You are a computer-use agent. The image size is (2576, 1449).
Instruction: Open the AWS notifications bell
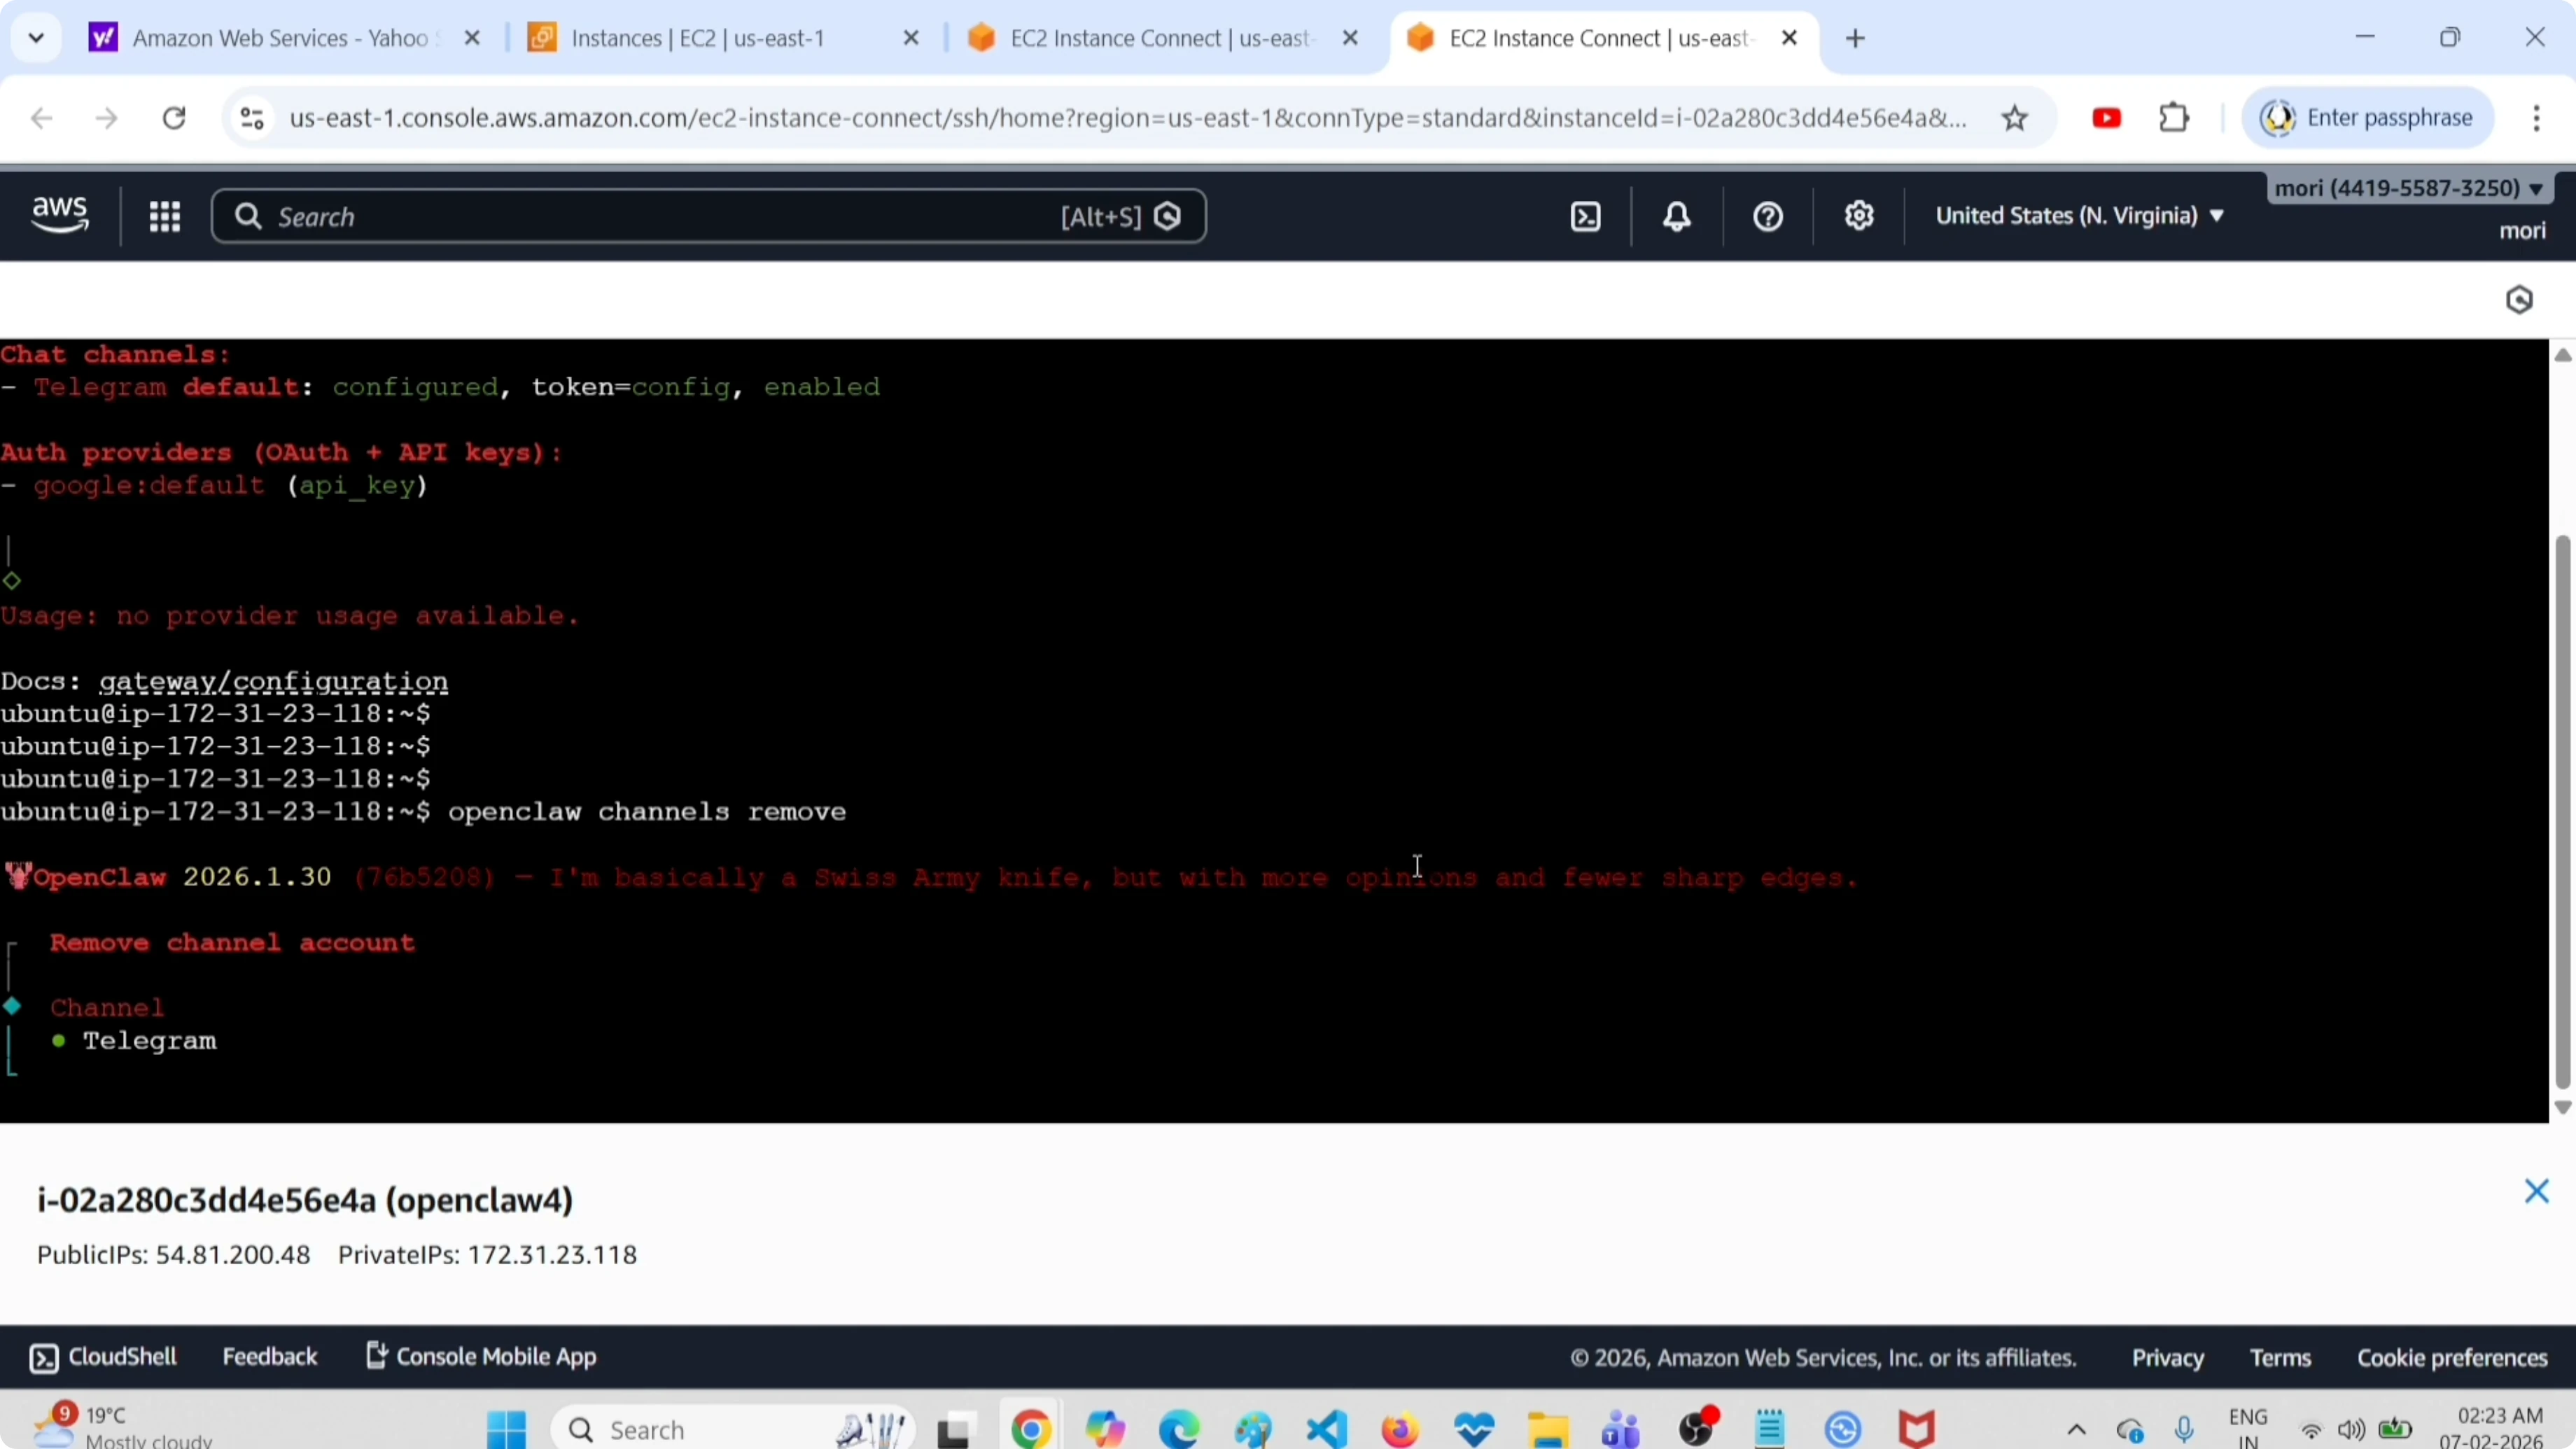1677,217
